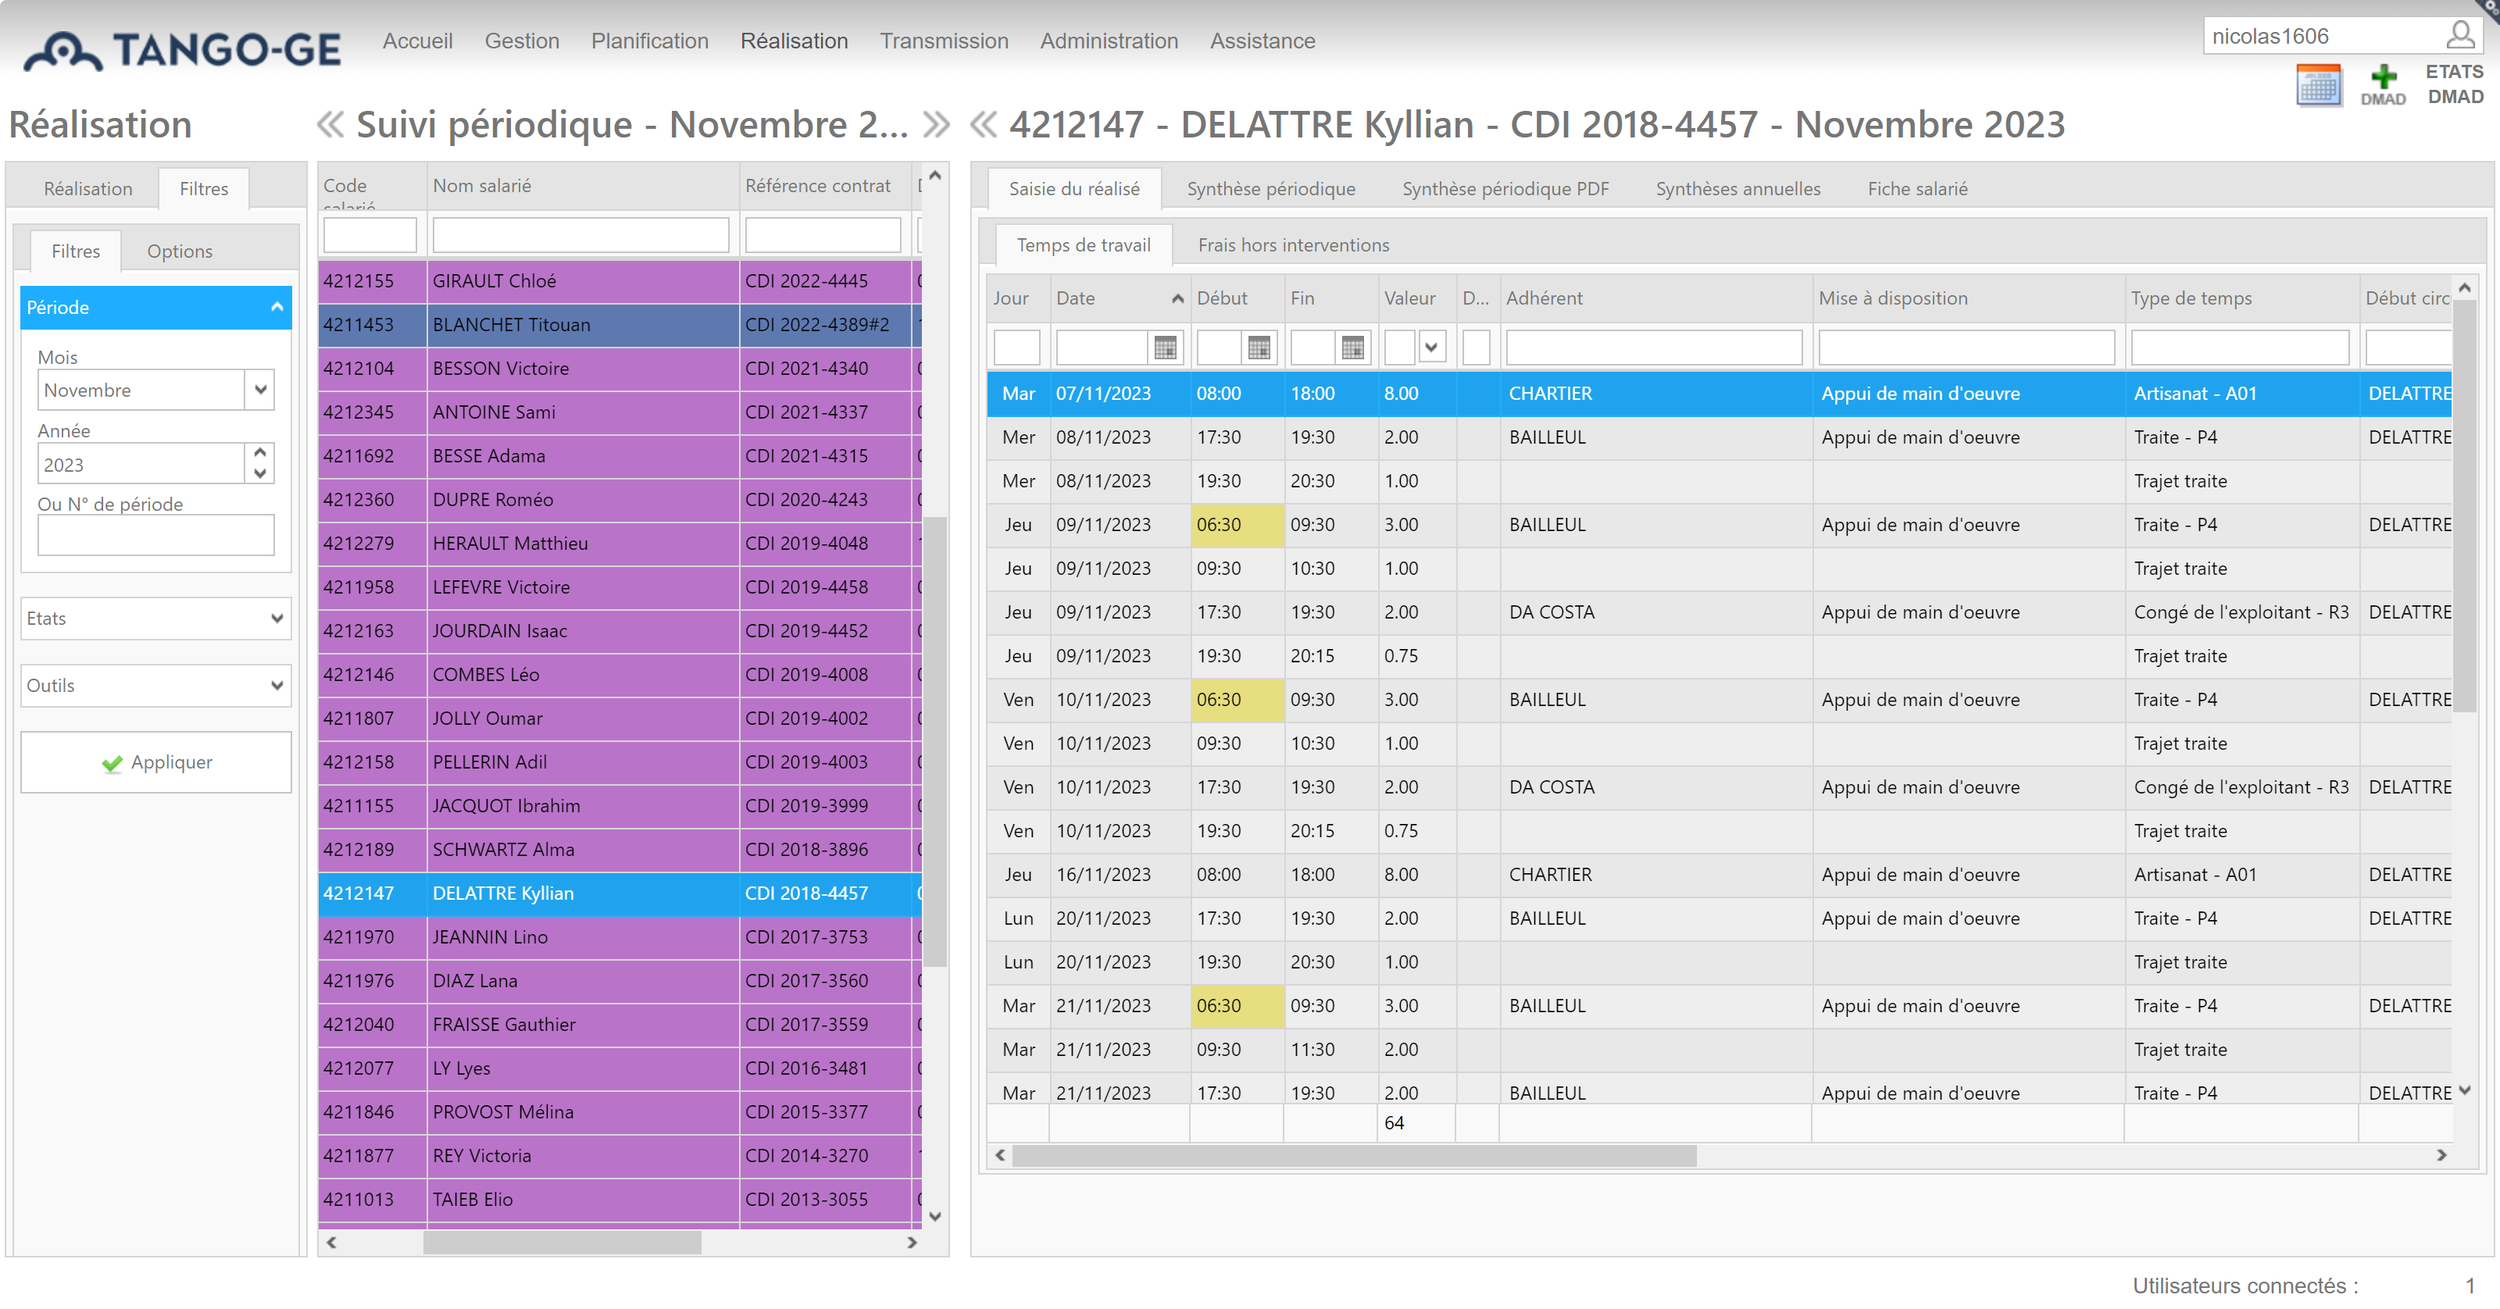The image size is (2500, 1309).
Task: Open the Réalisation menu
Action: [794, 41]
